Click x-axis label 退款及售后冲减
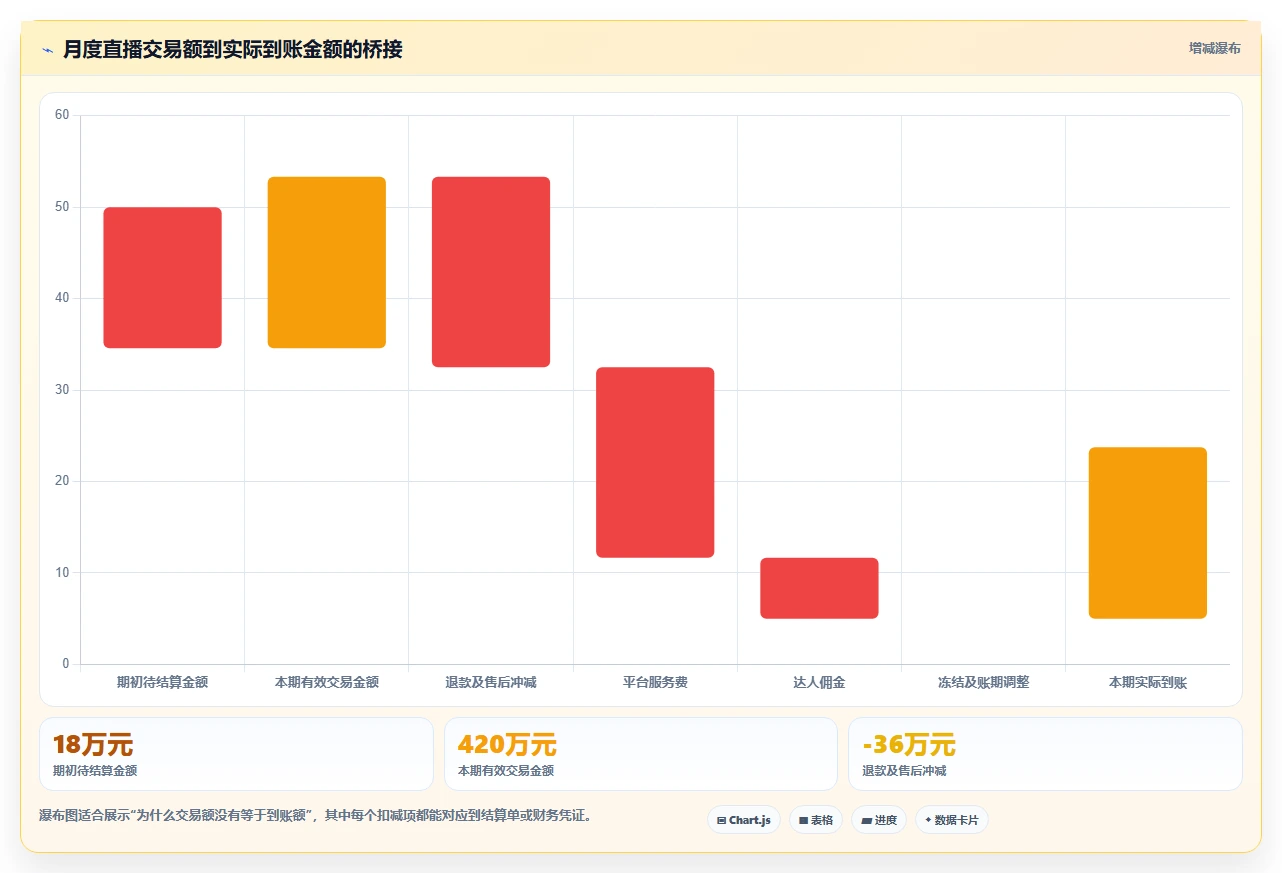Screen dimensions: 1282x873 point(491,682)
